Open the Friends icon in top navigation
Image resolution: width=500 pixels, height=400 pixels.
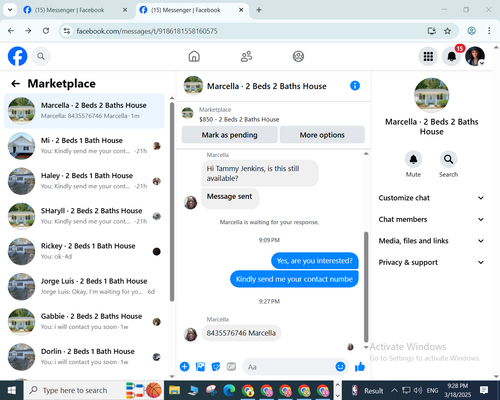click(246, 56)
